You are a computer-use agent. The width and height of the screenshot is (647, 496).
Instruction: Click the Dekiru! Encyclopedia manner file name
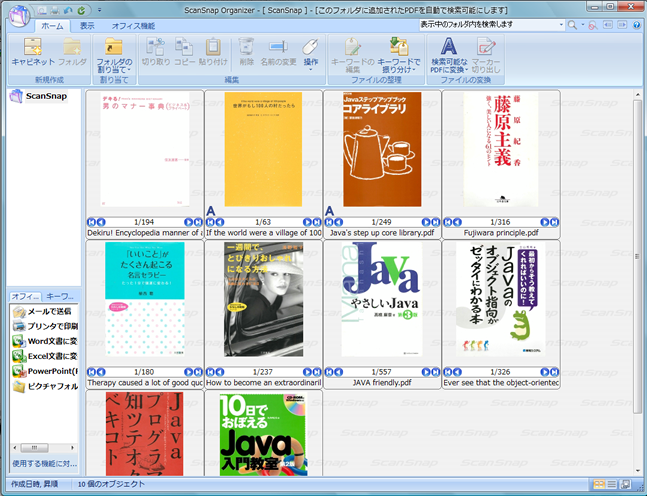click(145, 233)
